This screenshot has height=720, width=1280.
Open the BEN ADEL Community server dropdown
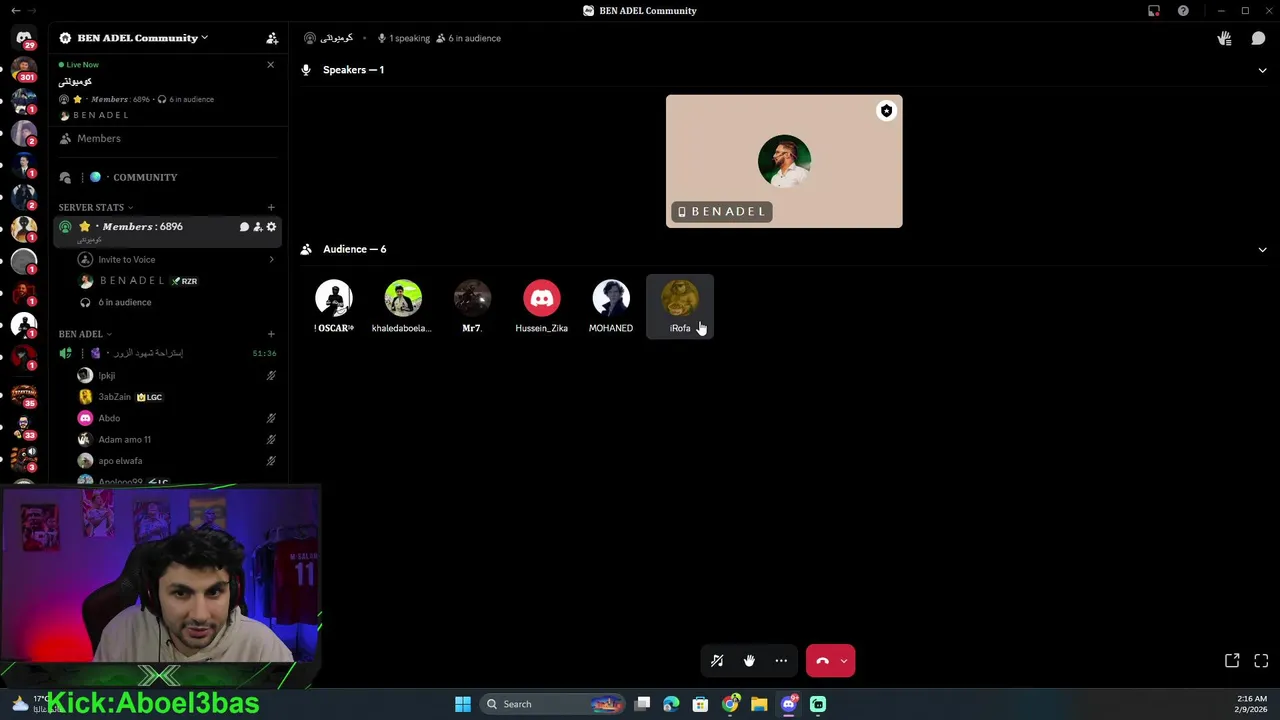click(x=142, y=38)
